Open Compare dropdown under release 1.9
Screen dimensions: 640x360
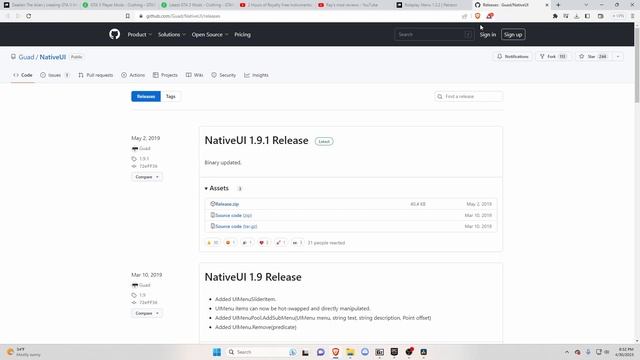pos(147,313)
